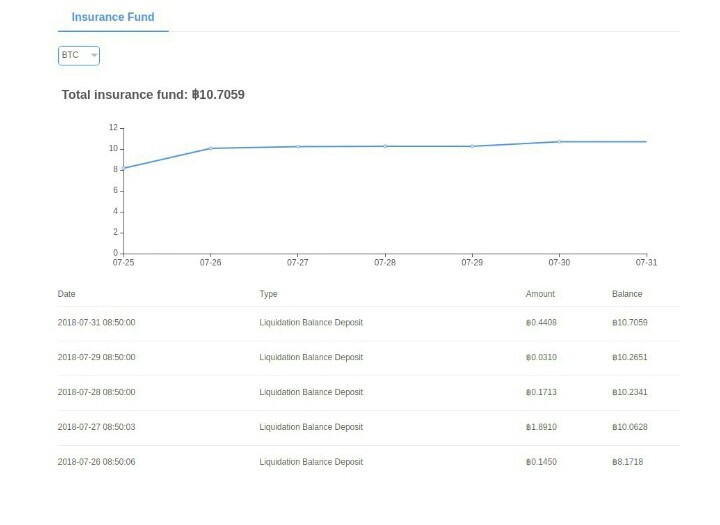The width and height of the screenshot is (720, 525).
Task: Click the BTC dropdown arrow
Action: (x=94, y=56)
